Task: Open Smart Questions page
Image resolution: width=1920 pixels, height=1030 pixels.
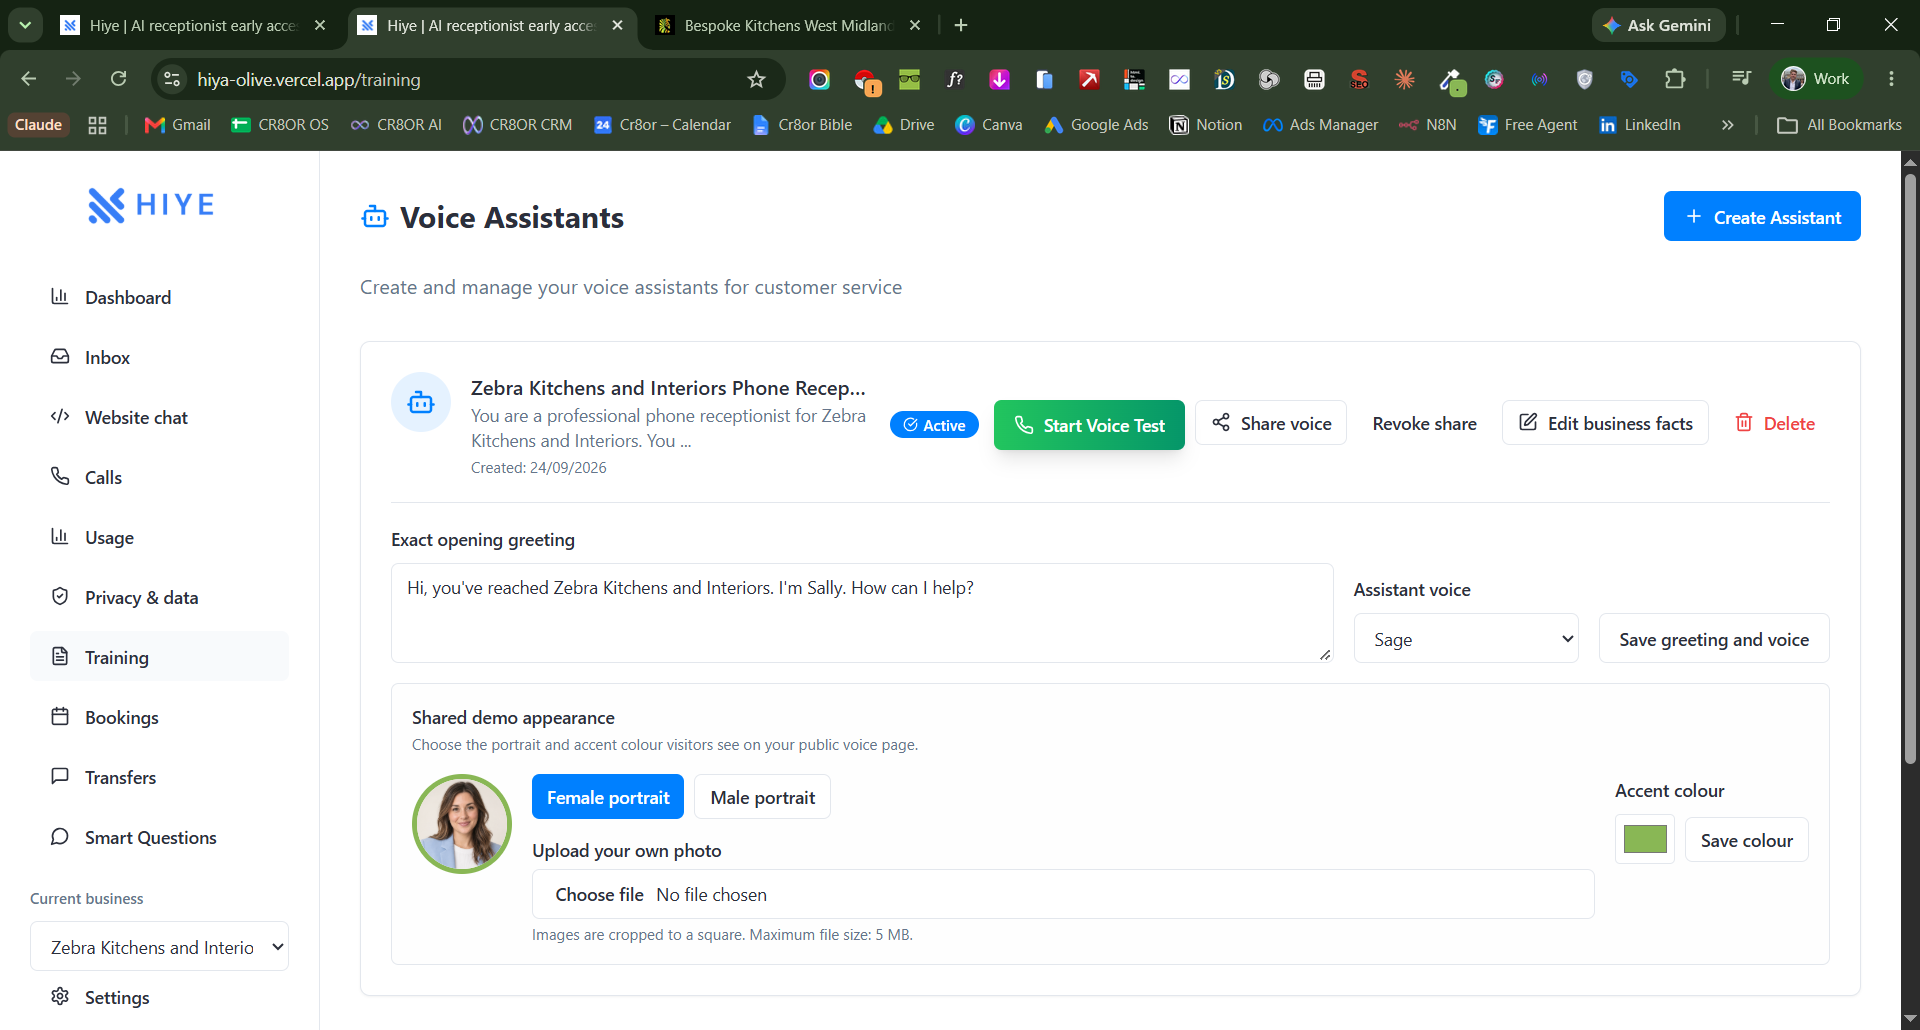Action: point(159,837)
